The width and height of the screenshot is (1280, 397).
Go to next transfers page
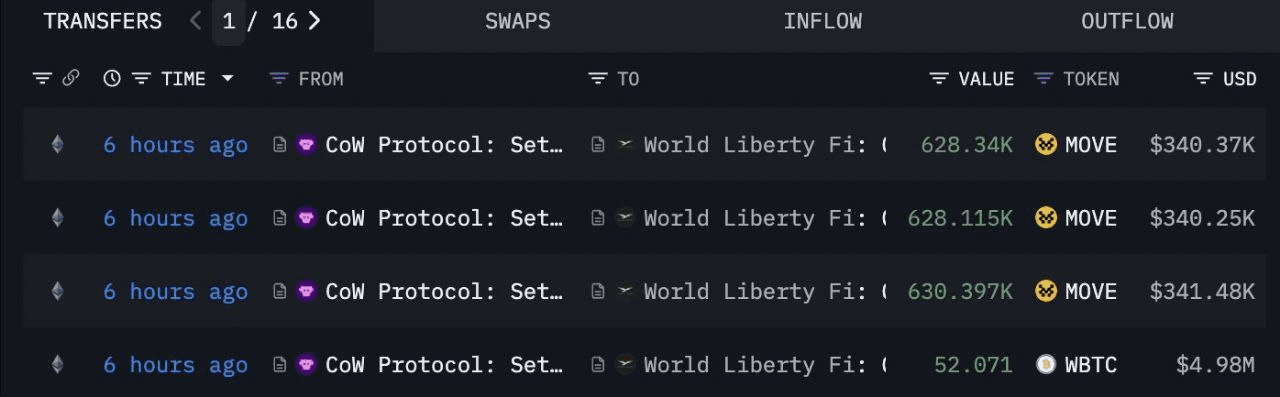[x=315, y=20]
